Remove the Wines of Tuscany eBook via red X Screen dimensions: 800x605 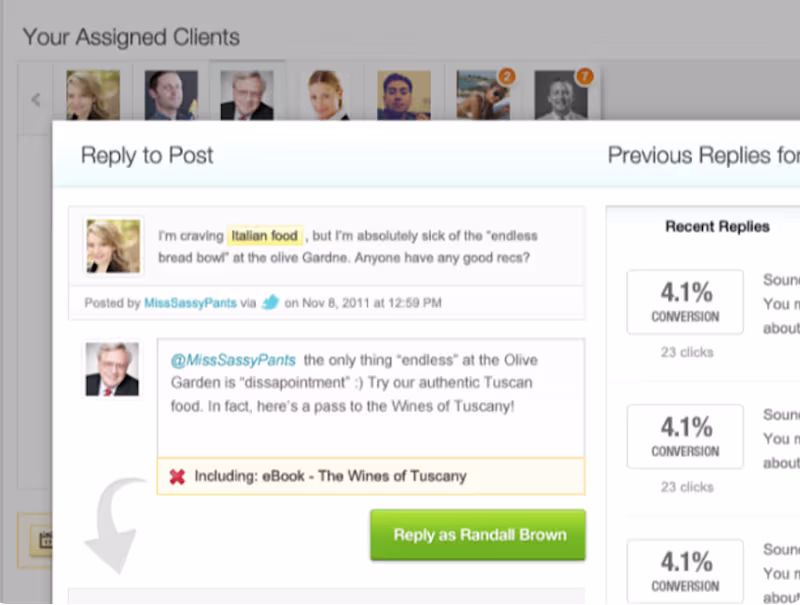click(178, 477)
